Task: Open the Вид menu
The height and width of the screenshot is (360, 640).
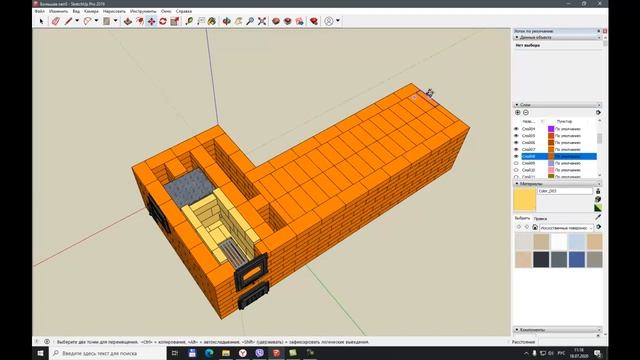Action: pyautogui.click(x=76, y=11)
